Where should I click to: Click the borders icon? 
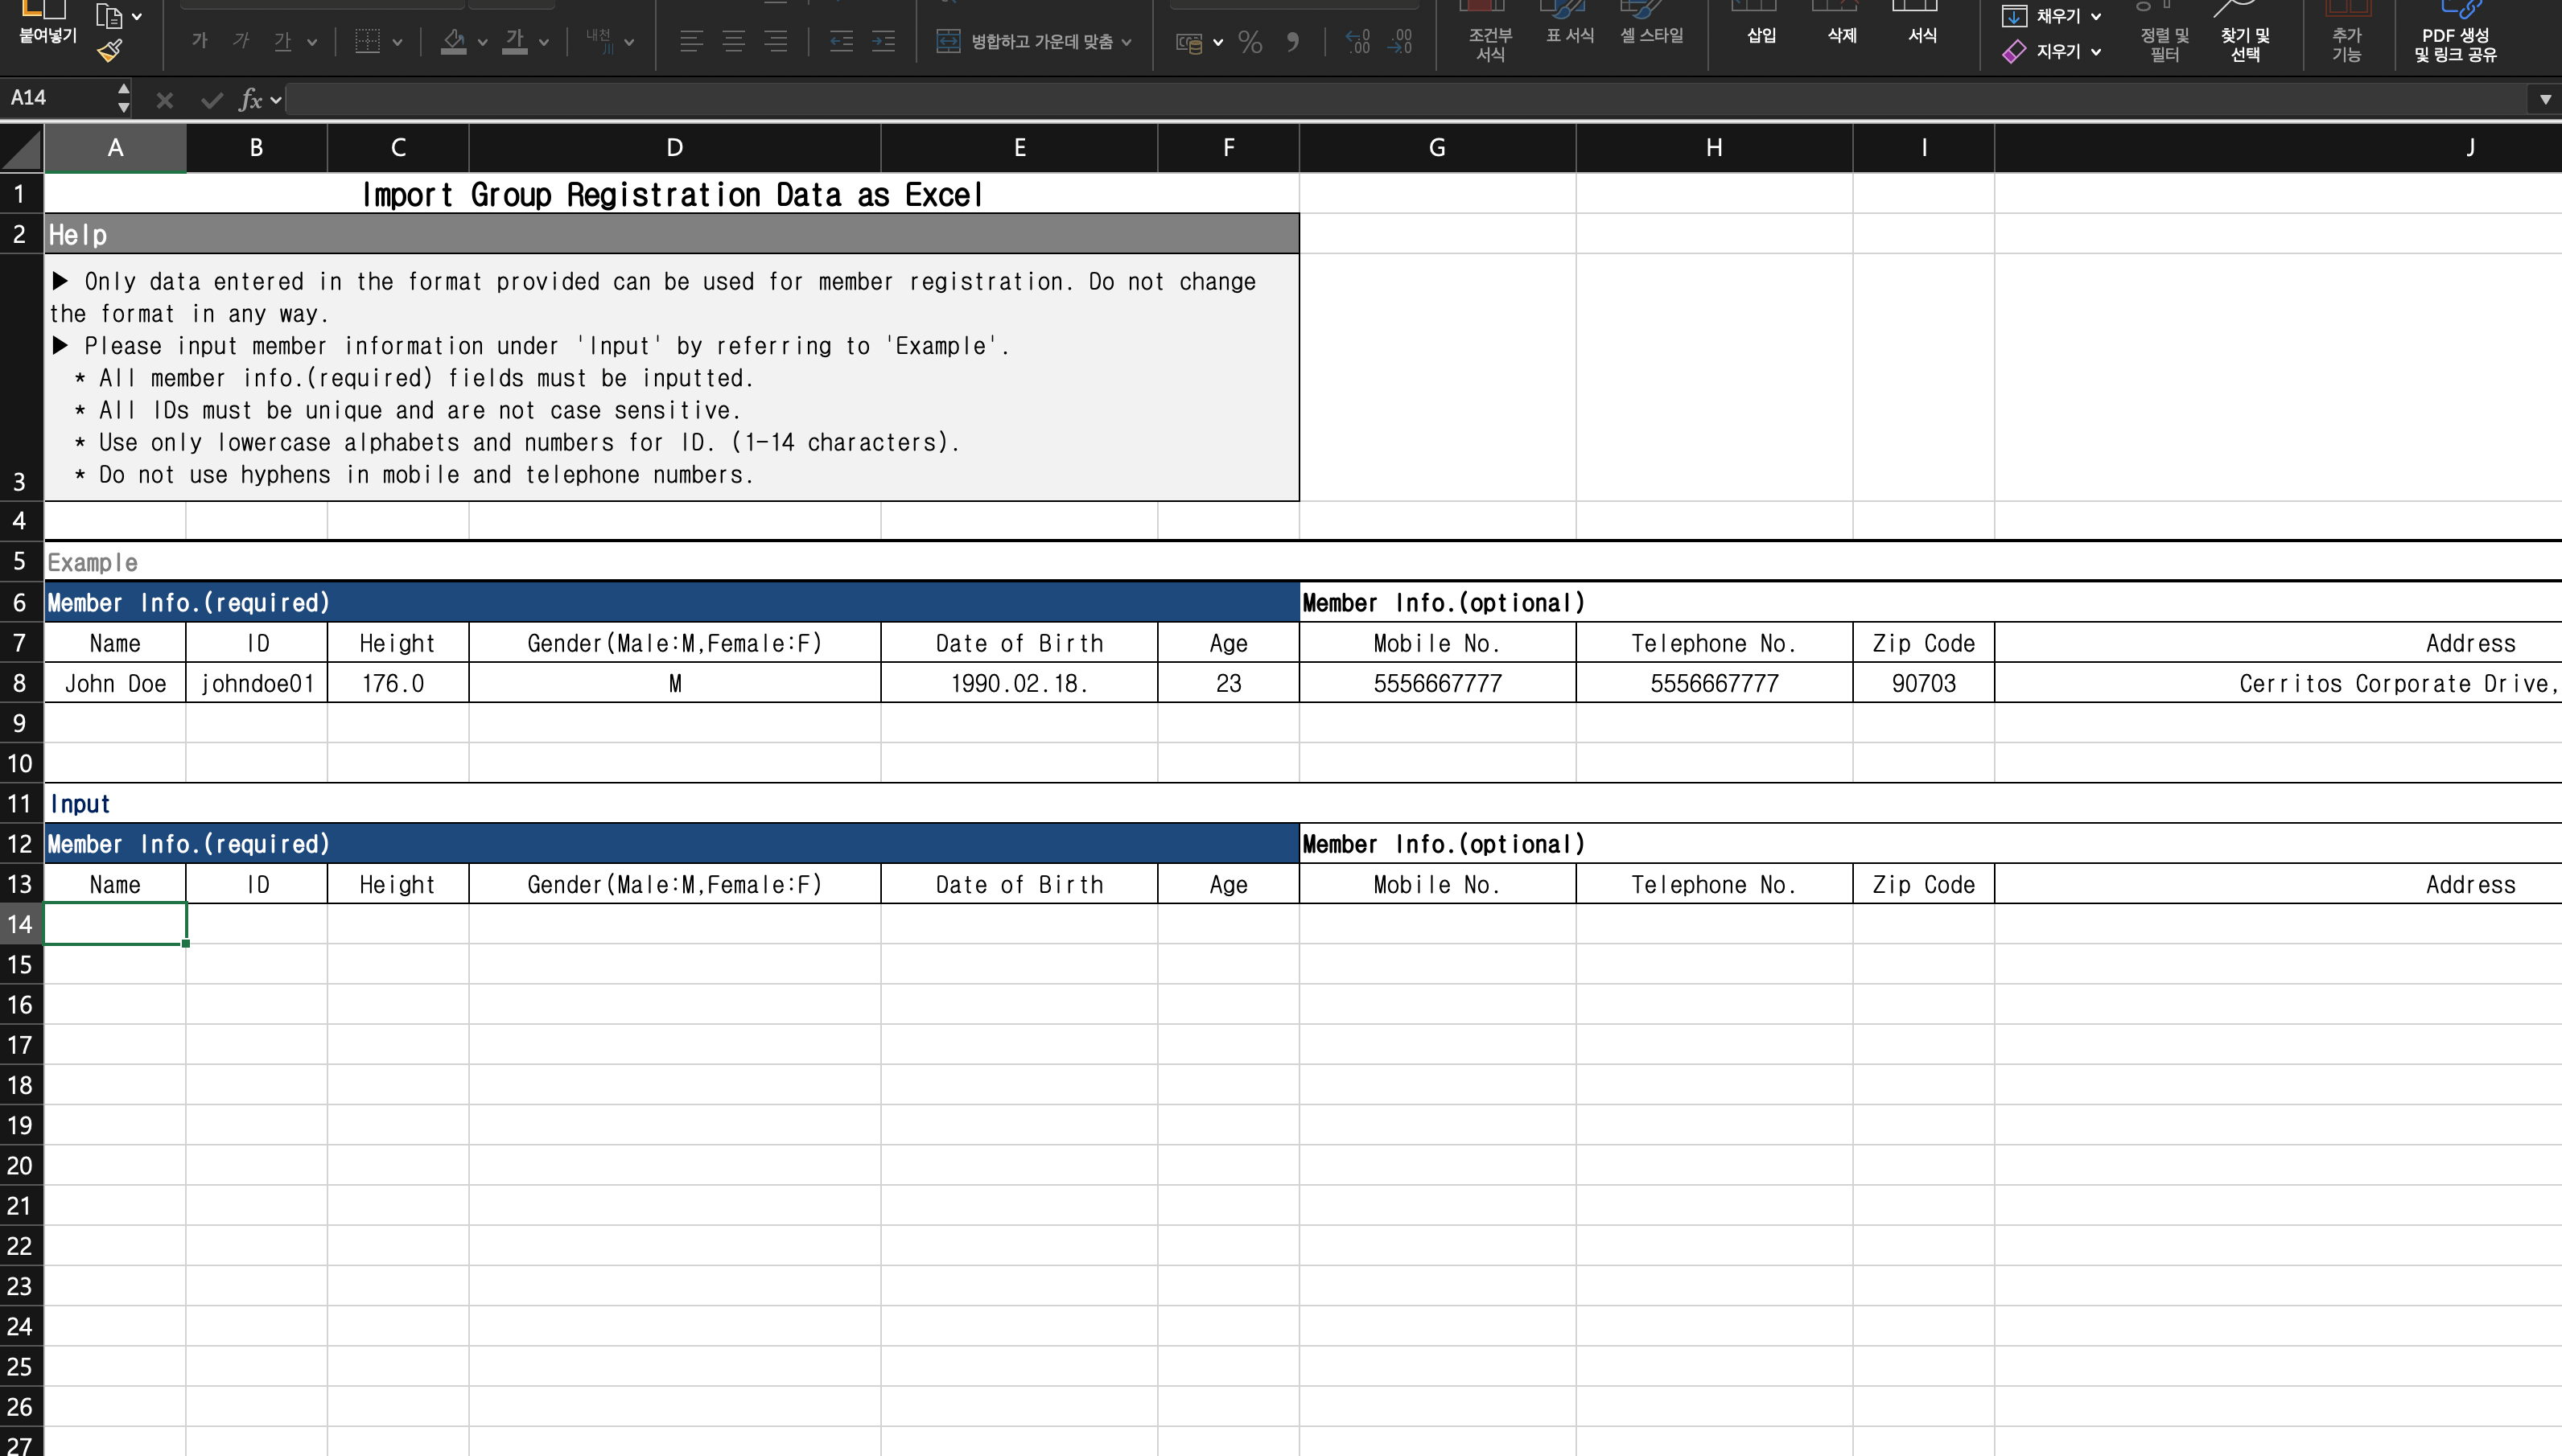(368, 41)
